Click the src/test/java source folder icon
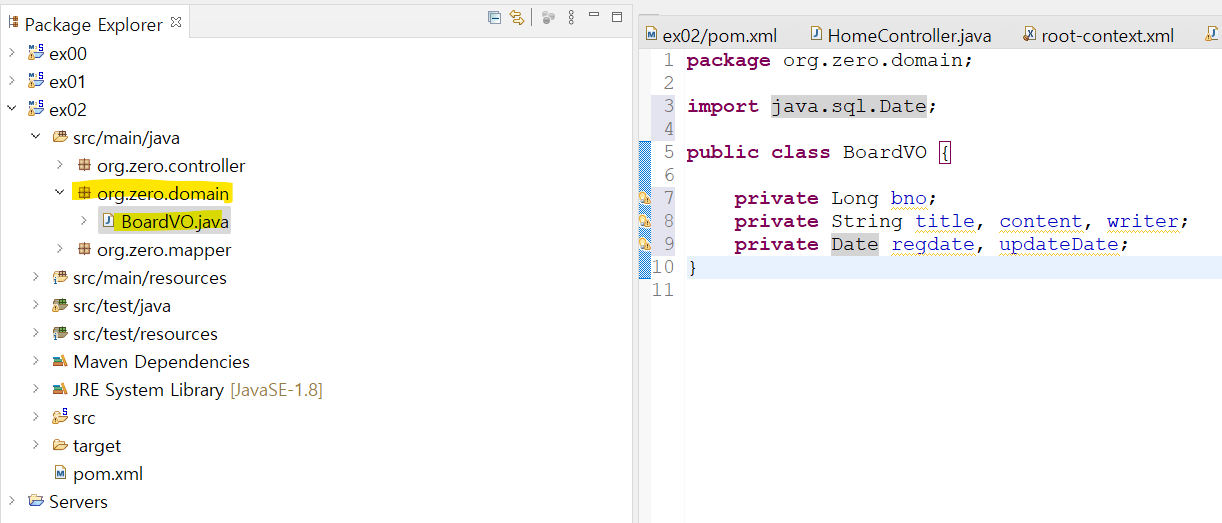 (x=60, y=305)
